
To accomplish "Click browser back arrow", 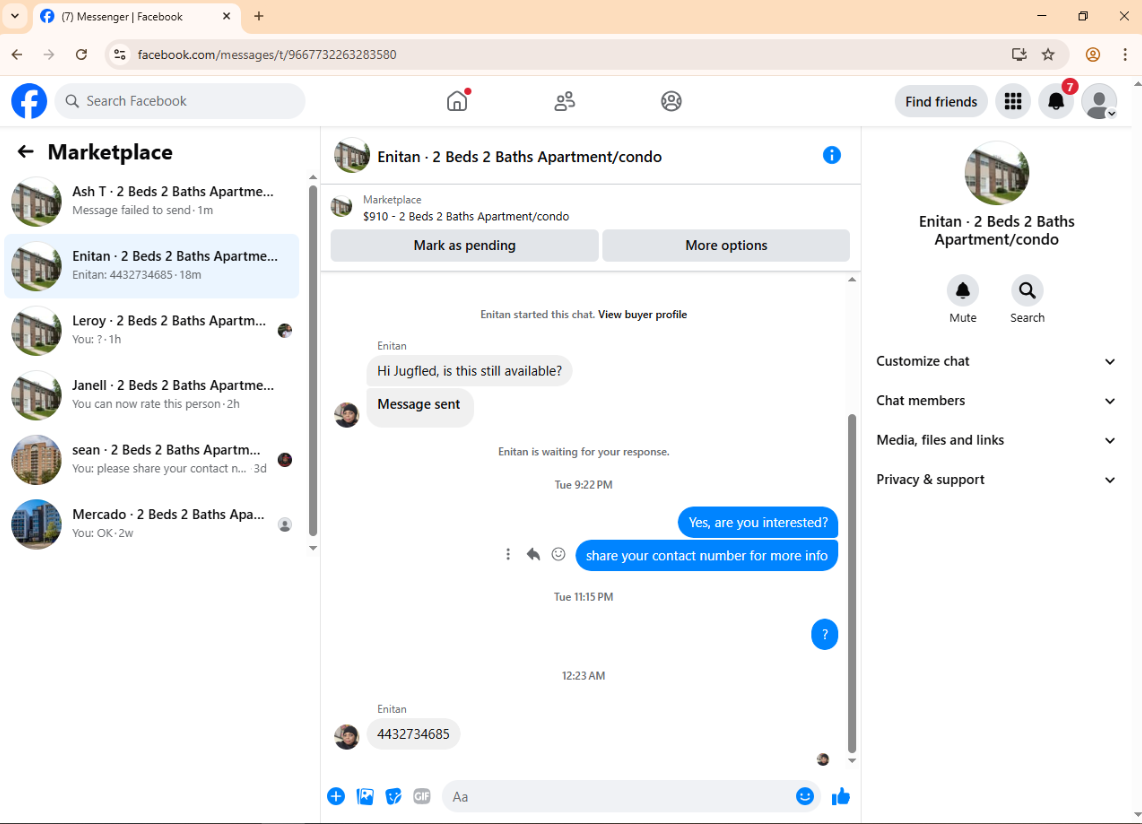I will (x=17, y=55).
